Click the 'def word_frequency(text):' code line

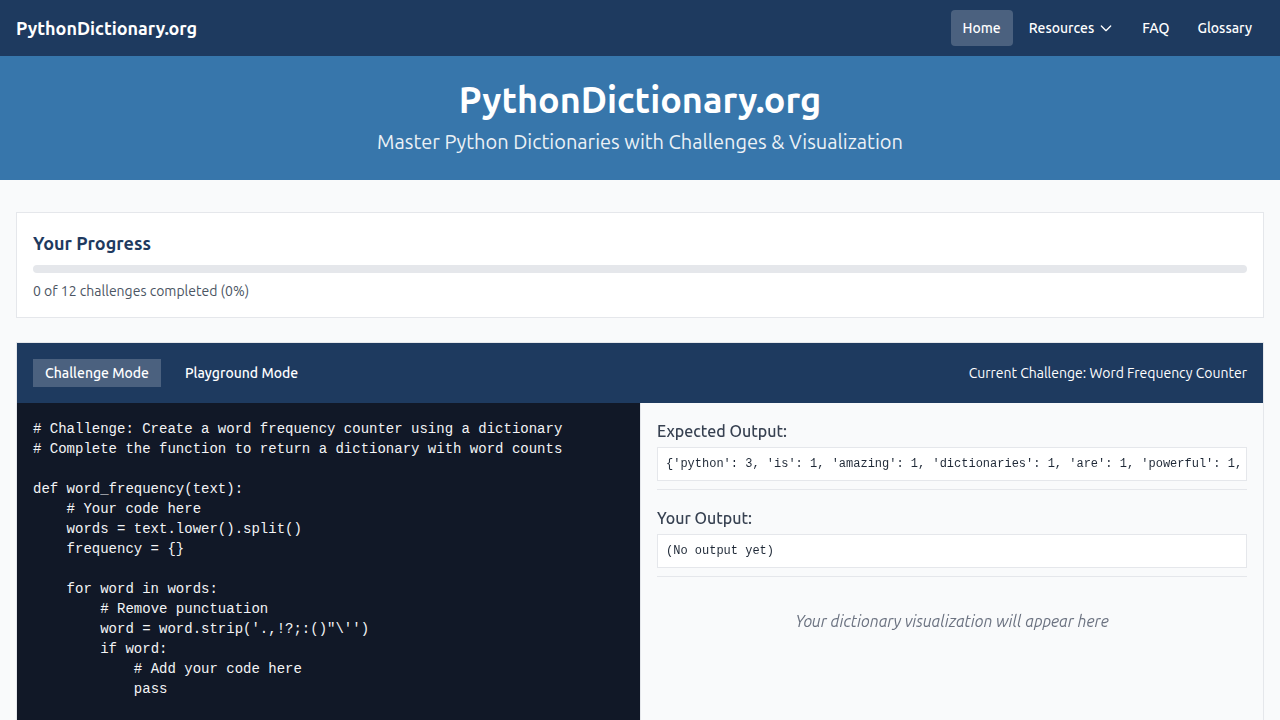click(138, 488)
